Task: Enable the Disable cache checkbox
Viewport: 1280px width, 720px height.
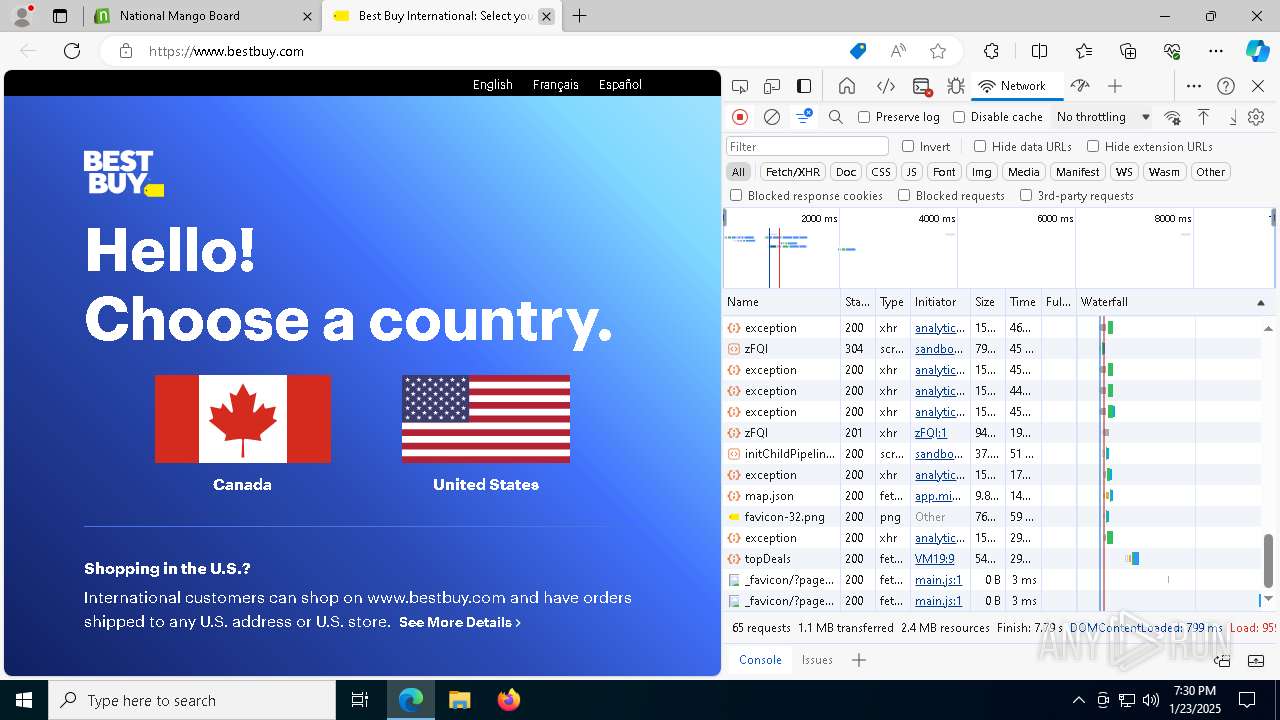Action: point(959,117)
